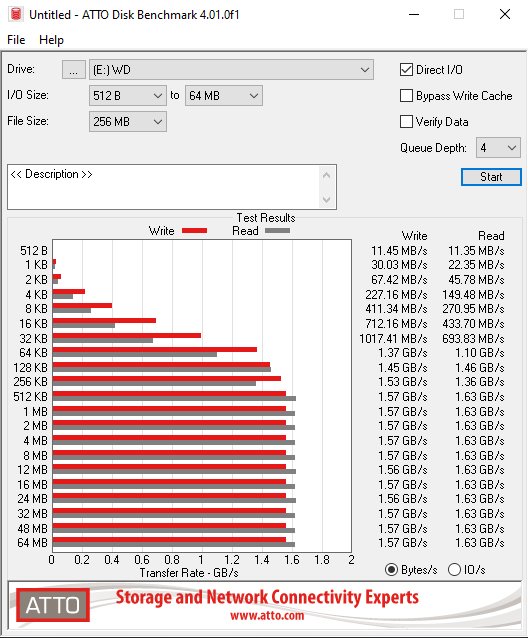Select the Bytes/s radio button
The image size is (528, 638).
coord(391,570)
